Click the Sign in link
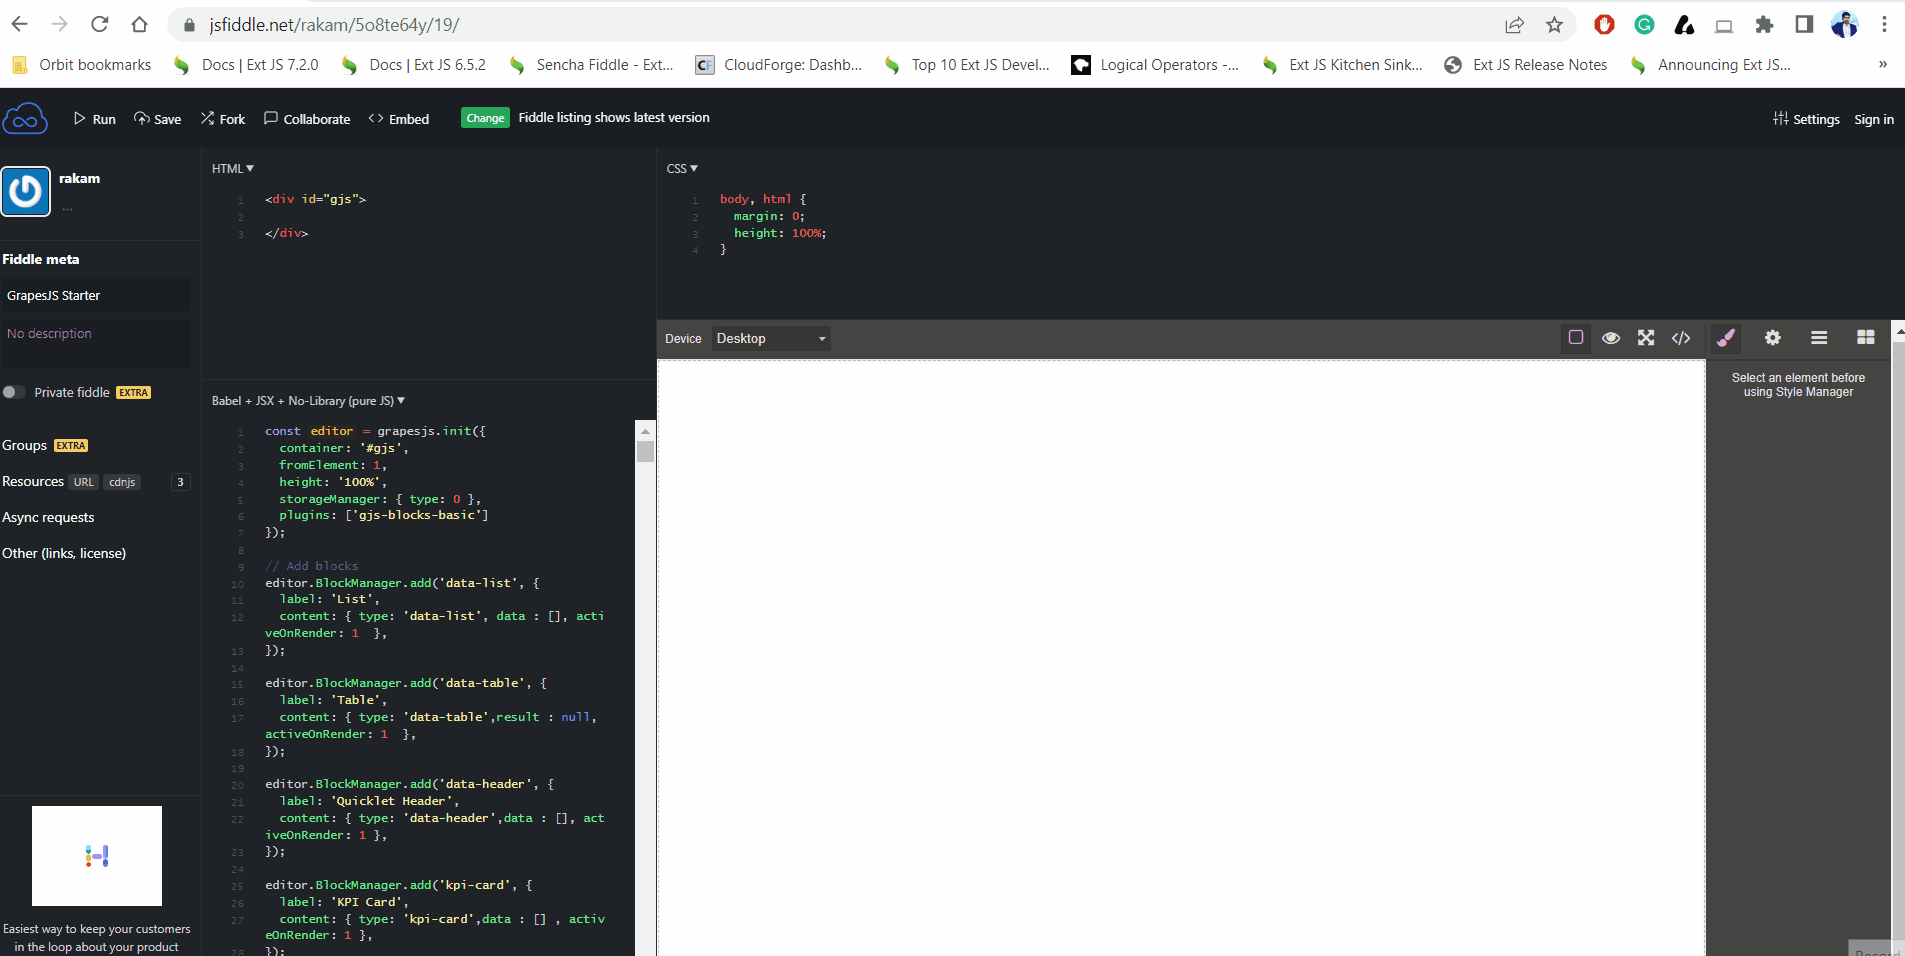This screenshot has height=956, width=1905. pos(1874,119)
